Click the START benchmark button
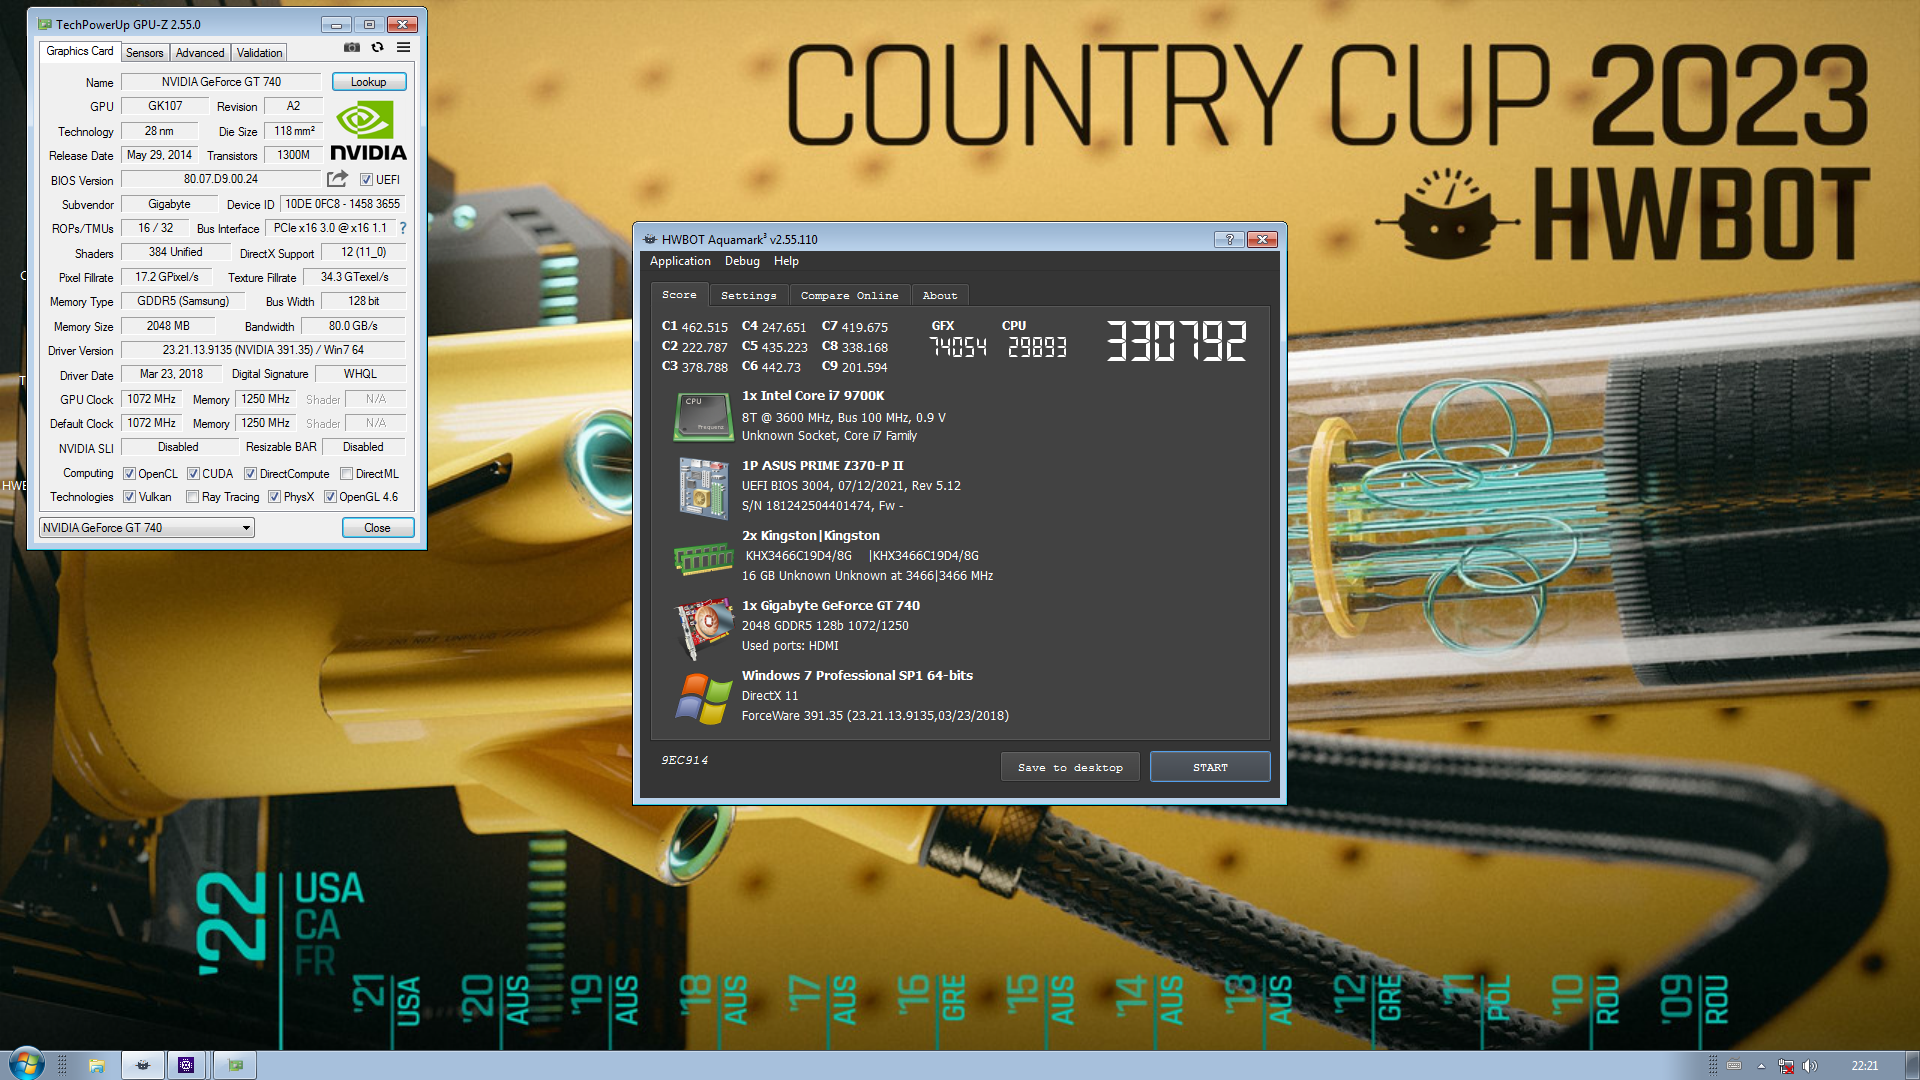The width and height of the screenshot is (1920, 1080). click(x=1210, y=767)
